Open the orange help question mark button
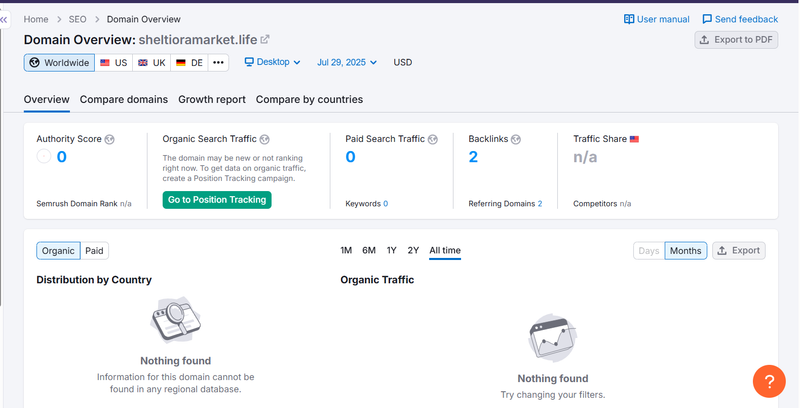This screenshot has height=408, width=800. [x=769, y=381]
